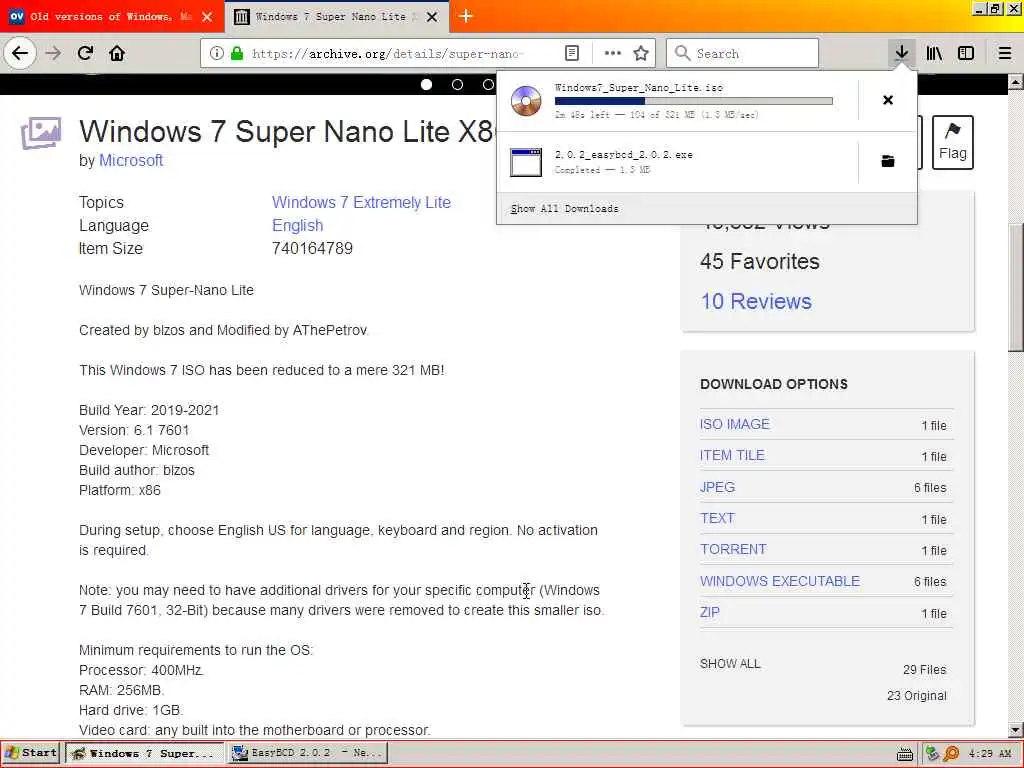Click the vertical scrollbar thumb
The width and height of the screenshot is (1024, 768).
click(x=1016, y=289)
